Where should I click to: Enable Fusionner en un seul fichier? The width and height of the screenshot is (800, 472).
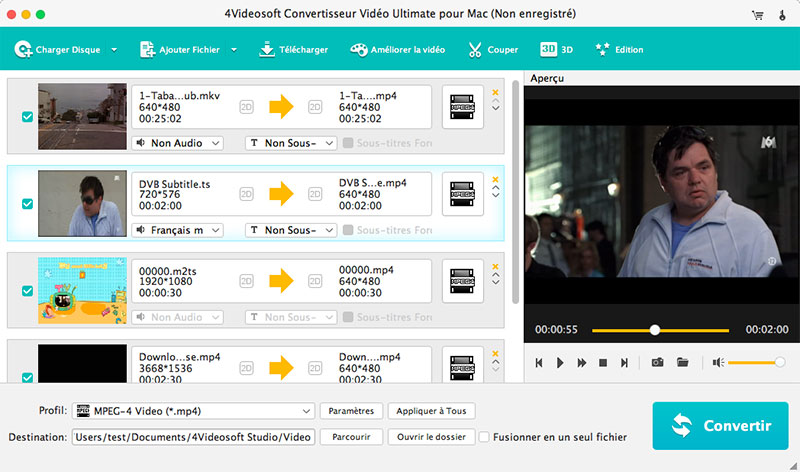(x=485, y=437)
